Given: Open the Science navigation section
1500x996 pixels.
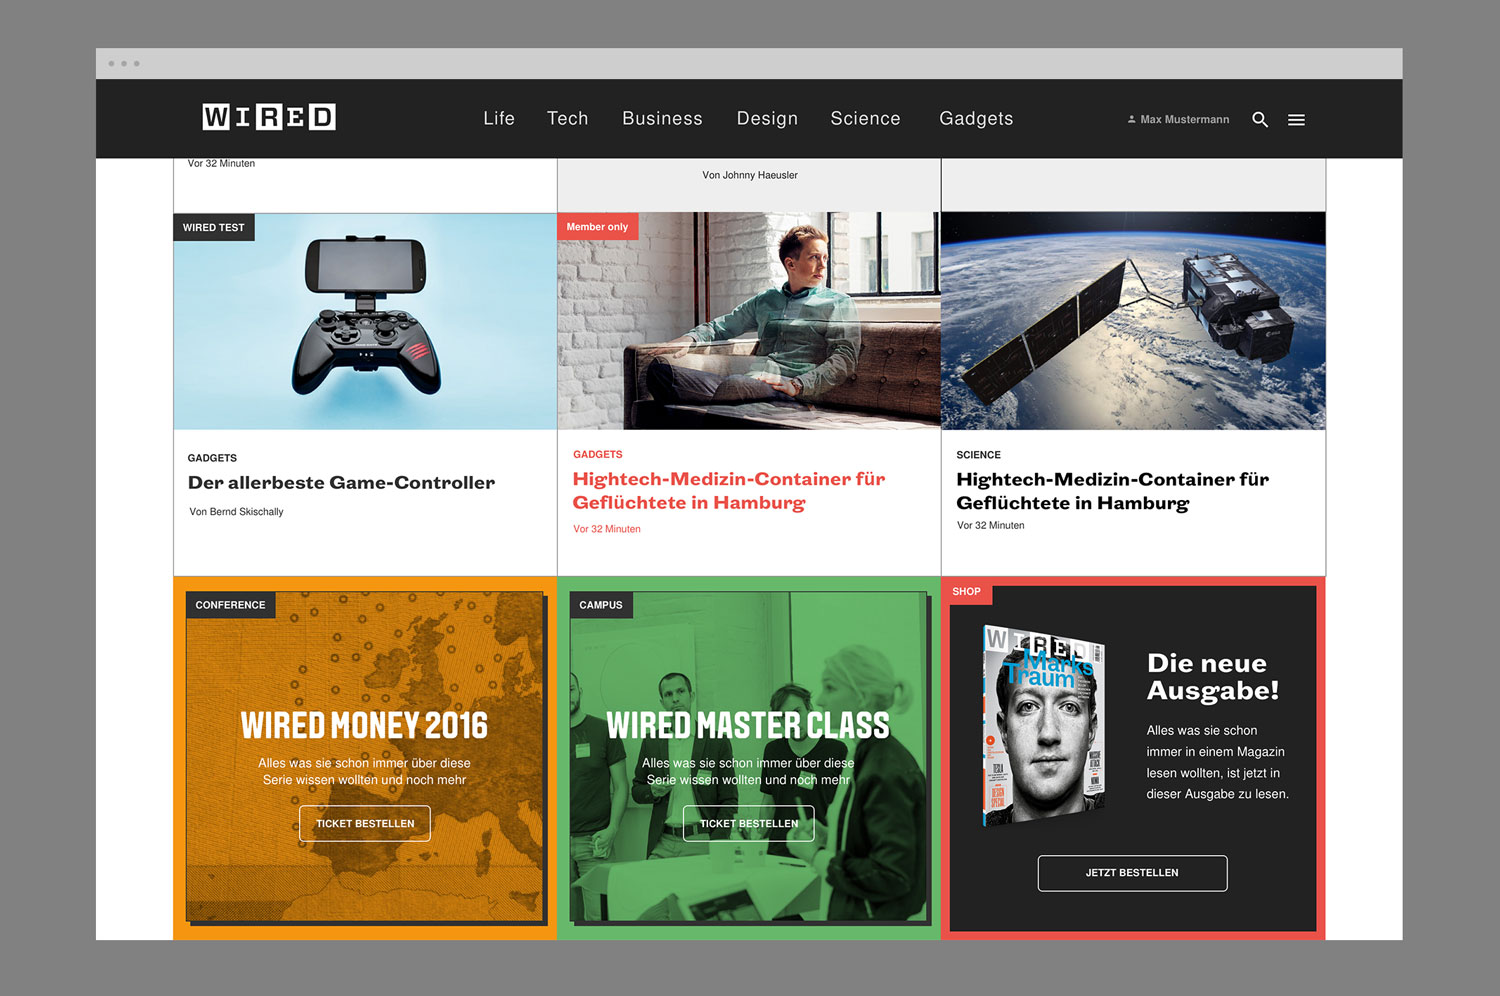Looking at the screenshot, I should click(865, 118).
